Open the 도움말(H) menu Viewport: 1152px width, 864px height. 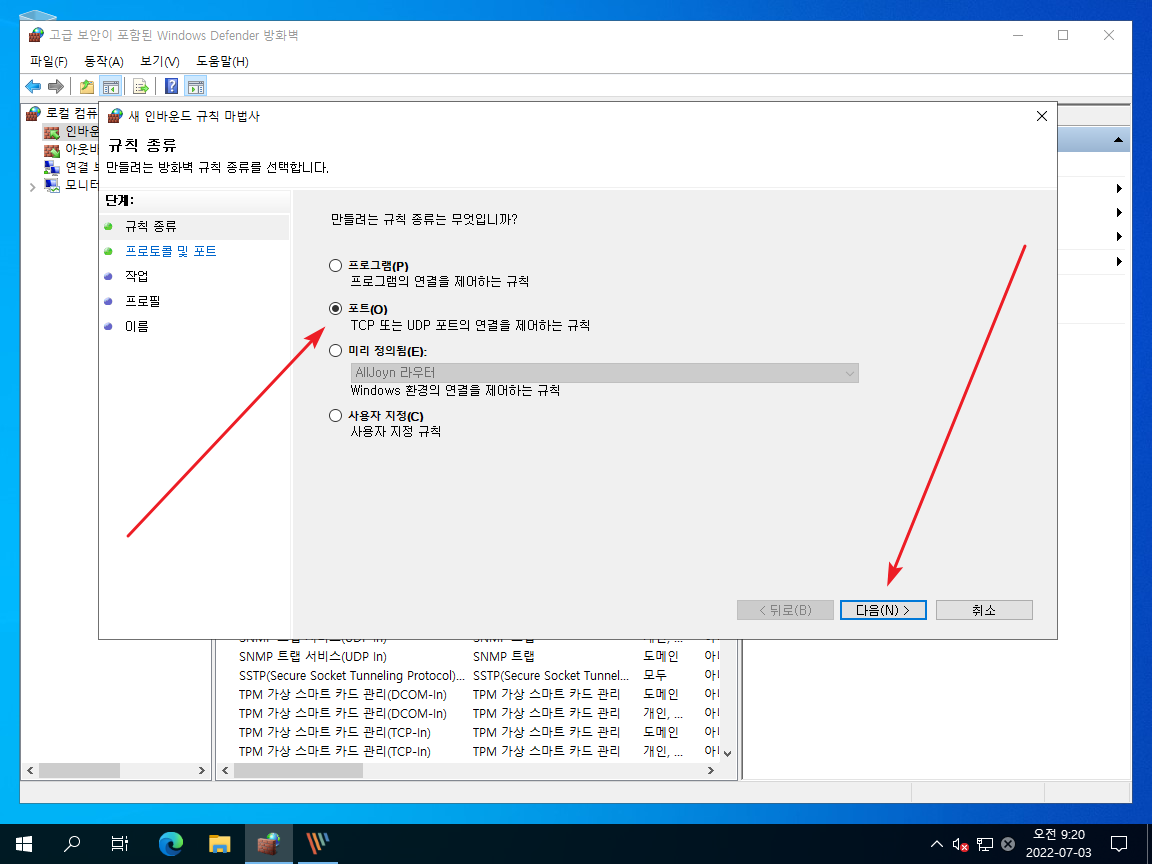pos(222,62)
